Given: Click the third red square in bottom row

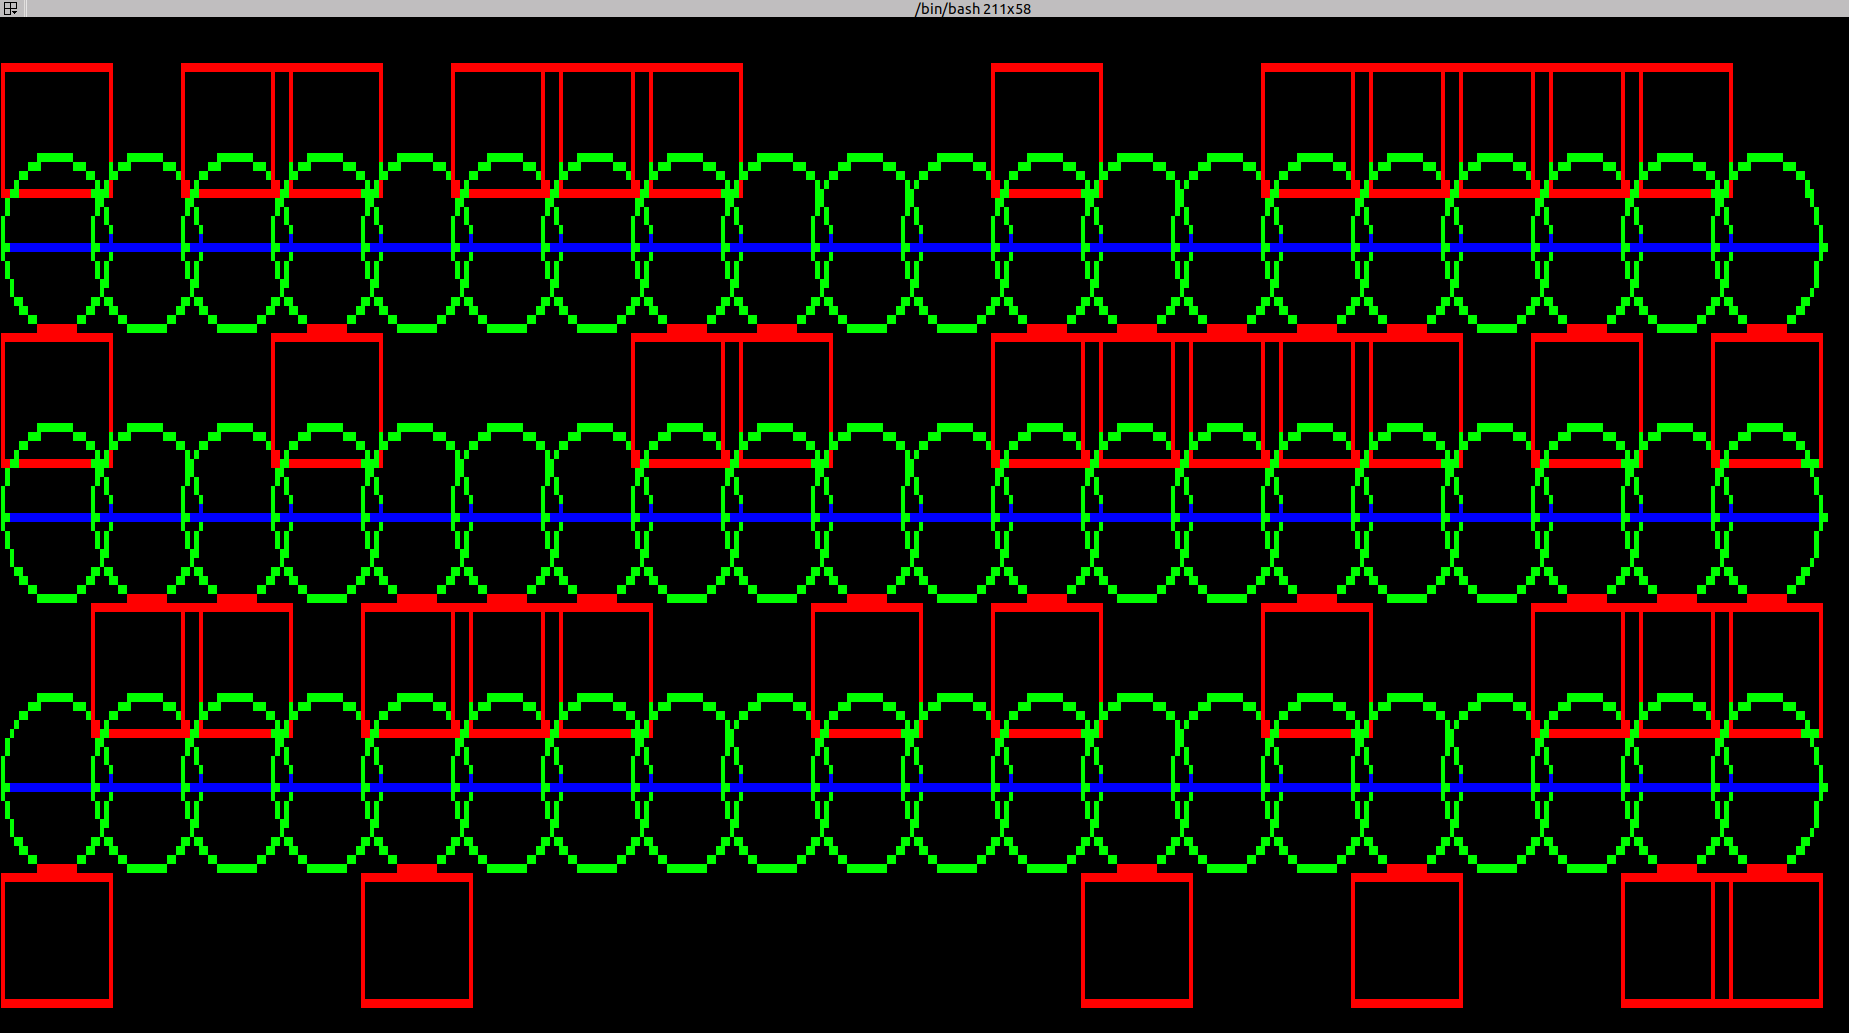Looking at the screenshot, I should 1137,940.
